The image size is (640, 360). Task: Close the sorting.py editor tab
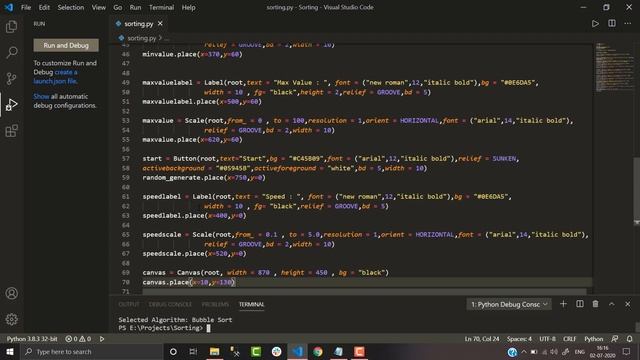click(x=160, y=24)
